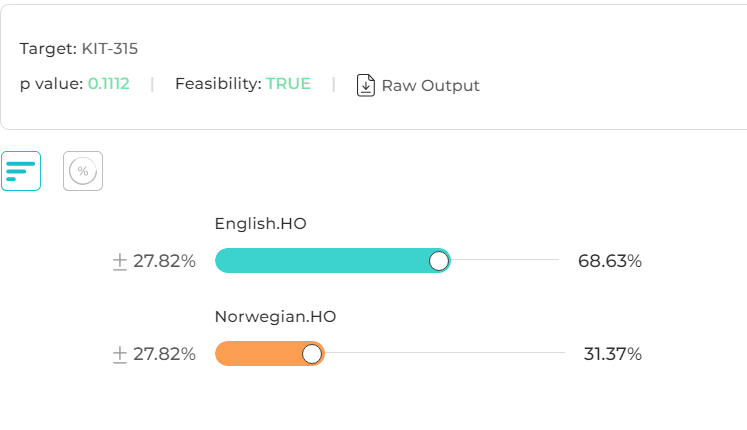Viewport: 747px width, 430px height.
Task: Click the Norwegian.HO slider handle
Action: [x=312, y=354]
